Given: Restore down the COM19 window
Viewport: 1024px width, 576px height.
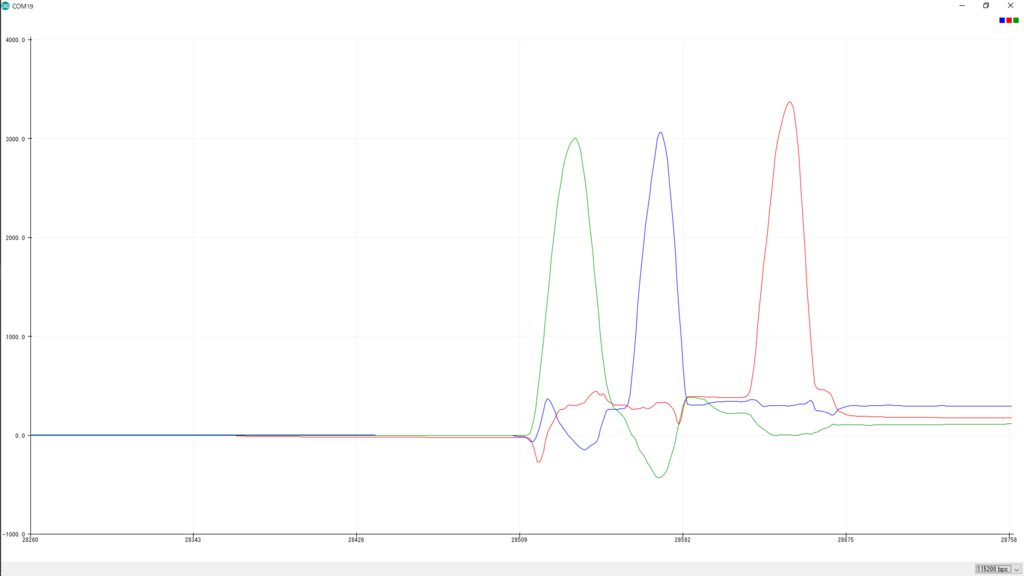Looking at the screenshot, I should pos(986,5).
